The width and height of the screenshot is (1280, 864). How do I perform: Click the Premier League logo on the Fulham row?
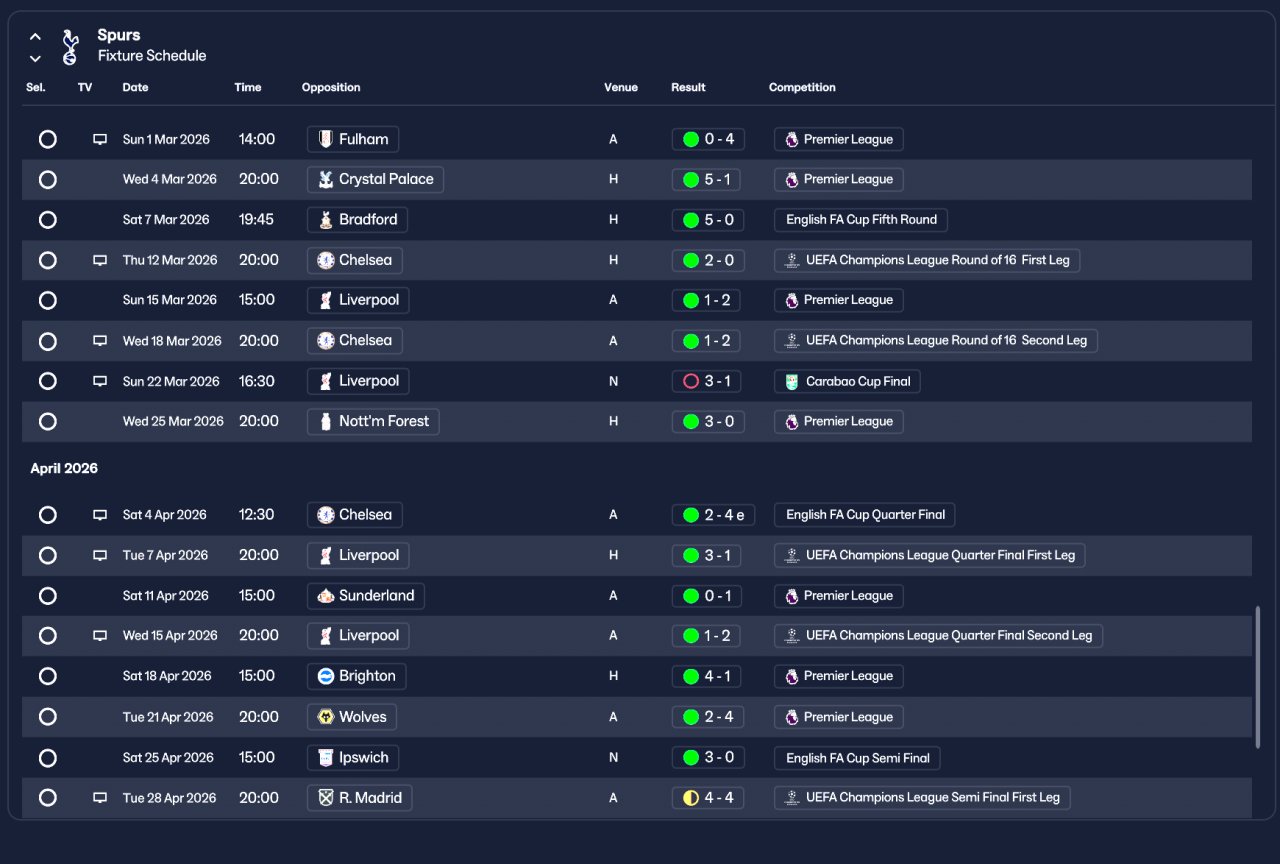[792, 139]
